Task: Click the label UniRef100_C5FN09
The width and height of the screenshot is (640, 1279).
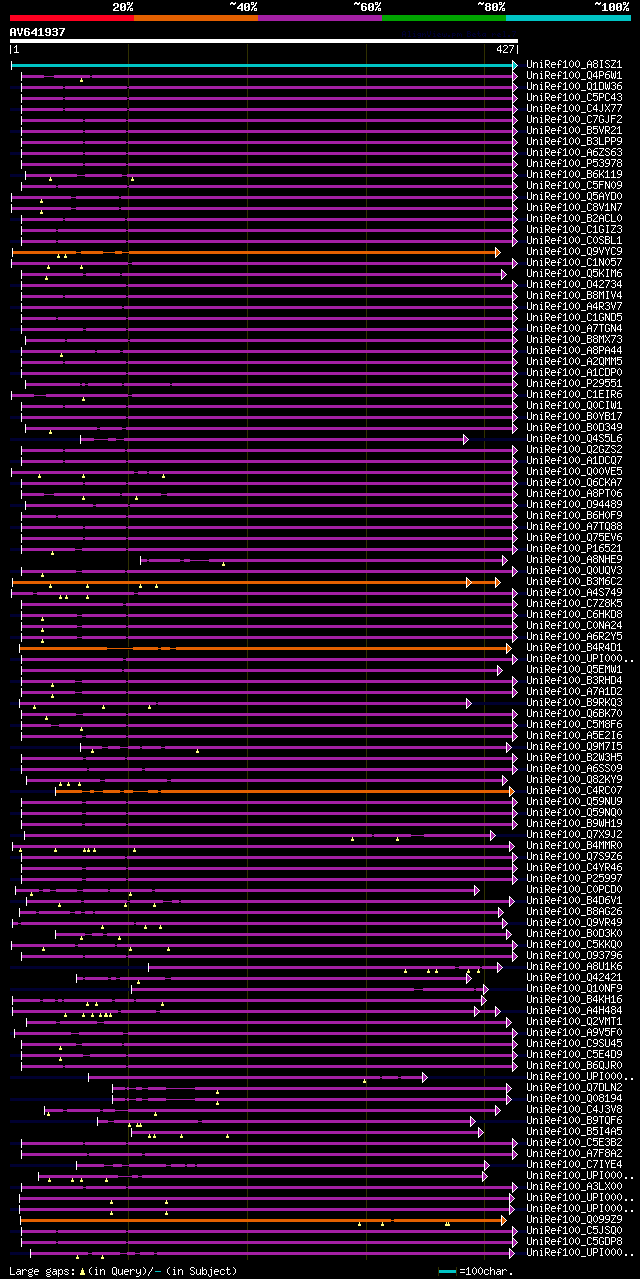Action: 574,186
